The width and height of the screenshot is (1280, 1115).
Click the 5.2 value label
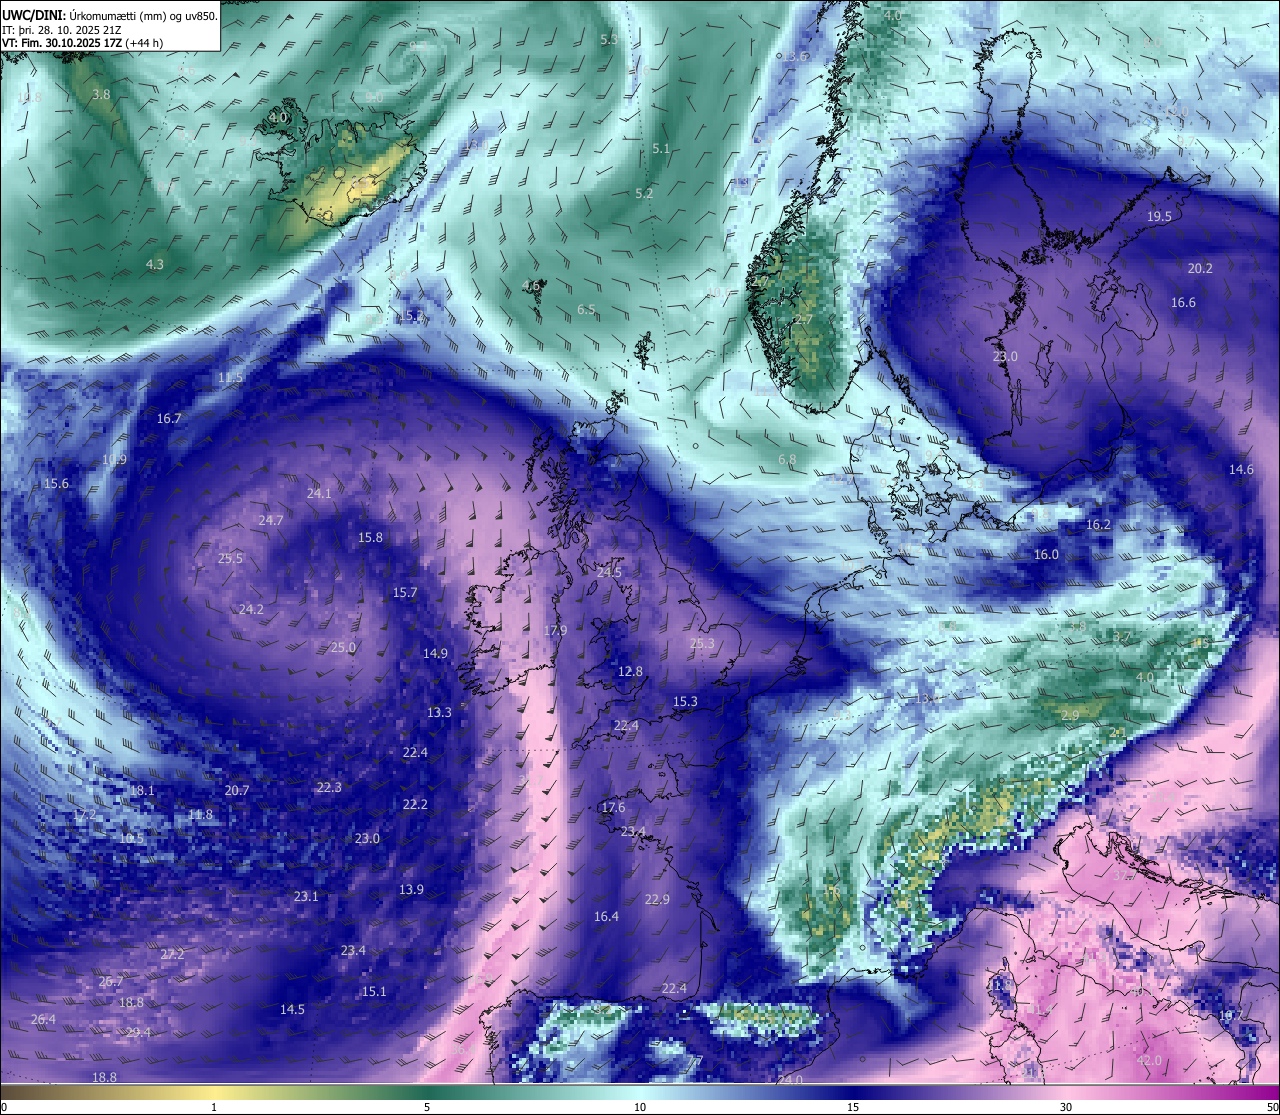(644, 194)
